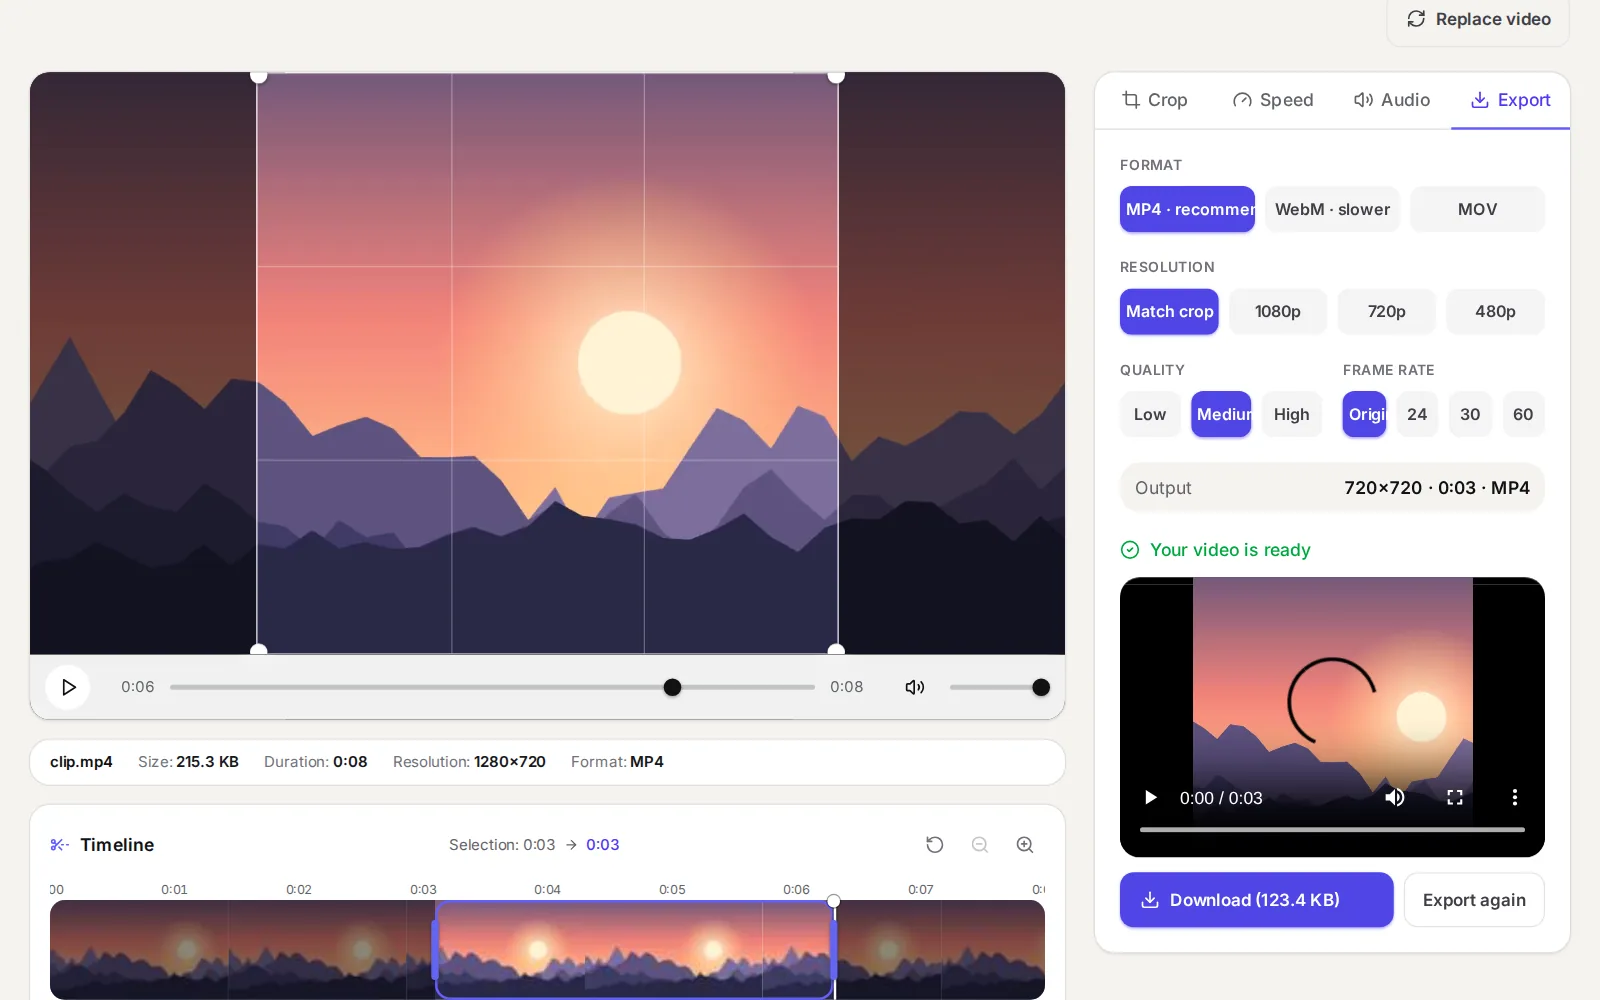Click the bottom-left crop corner handle
The height and width of the screenshot is (1000, 1600).
coord(258,651)
